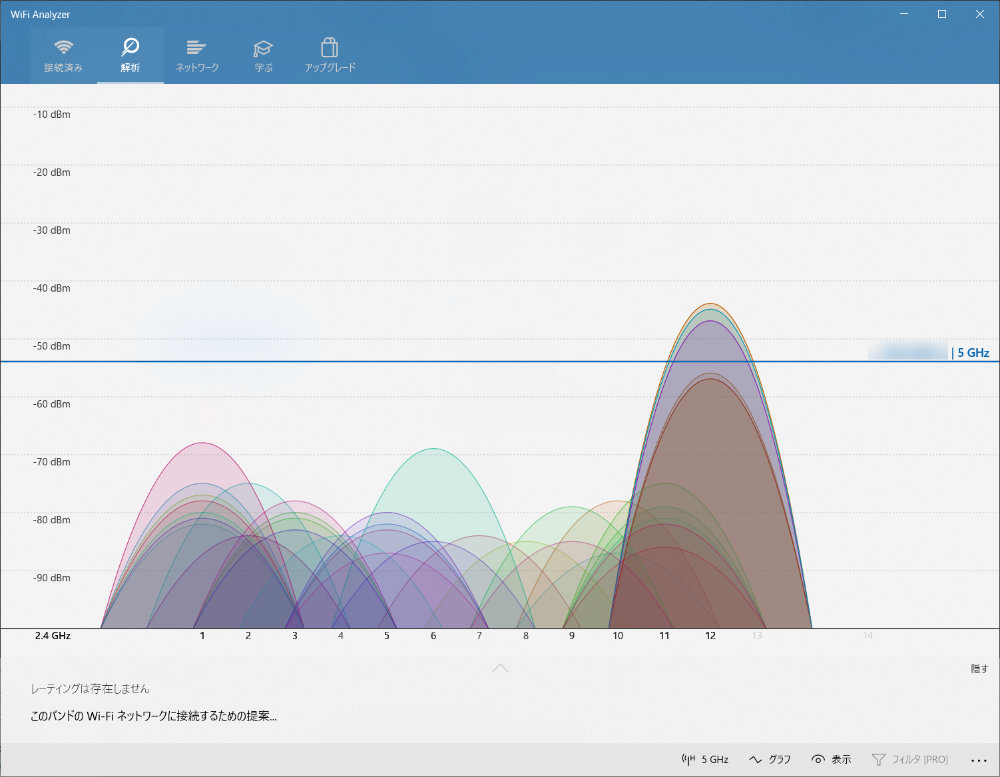Click channel 14 axis label
This screenshot has width=1000, height=777.
point(867,635)
